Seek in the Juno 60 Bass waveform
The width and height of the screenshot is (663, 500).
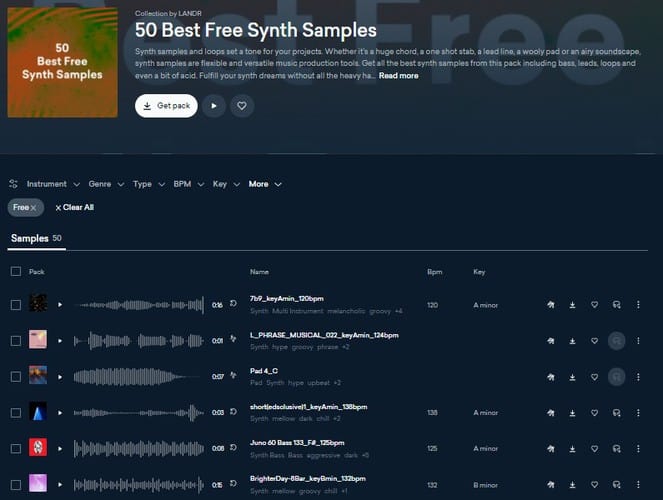click(x=139, y=448)
